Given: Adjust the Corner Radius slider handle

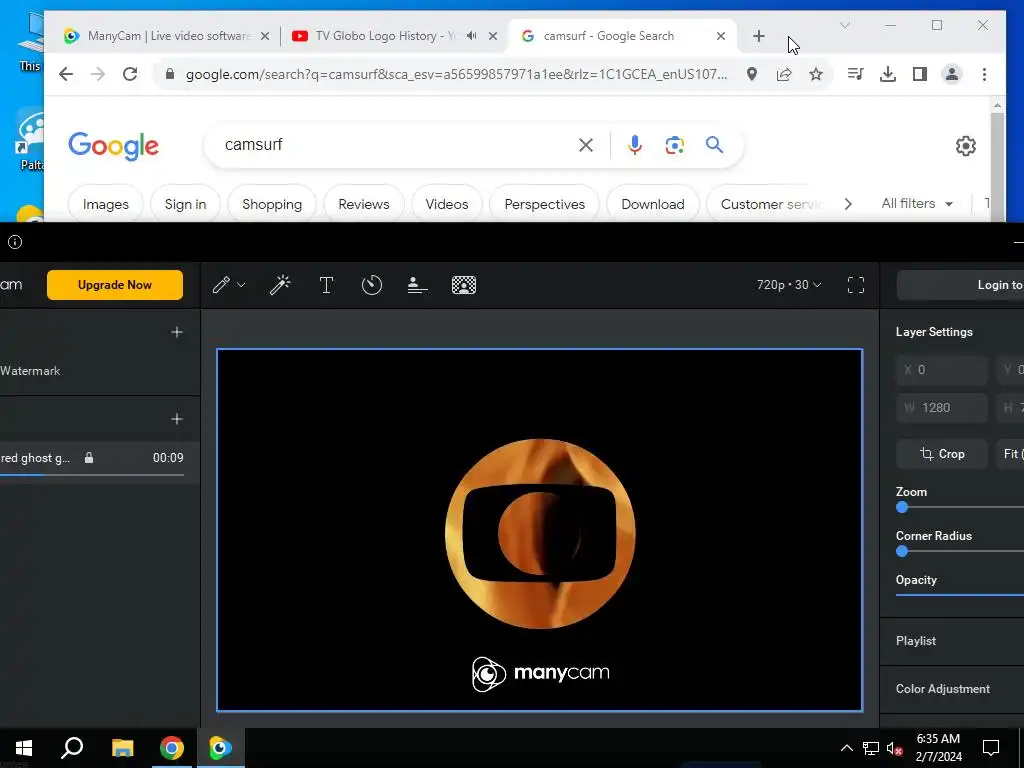Looking at the screenshot, I should (902, 551).
